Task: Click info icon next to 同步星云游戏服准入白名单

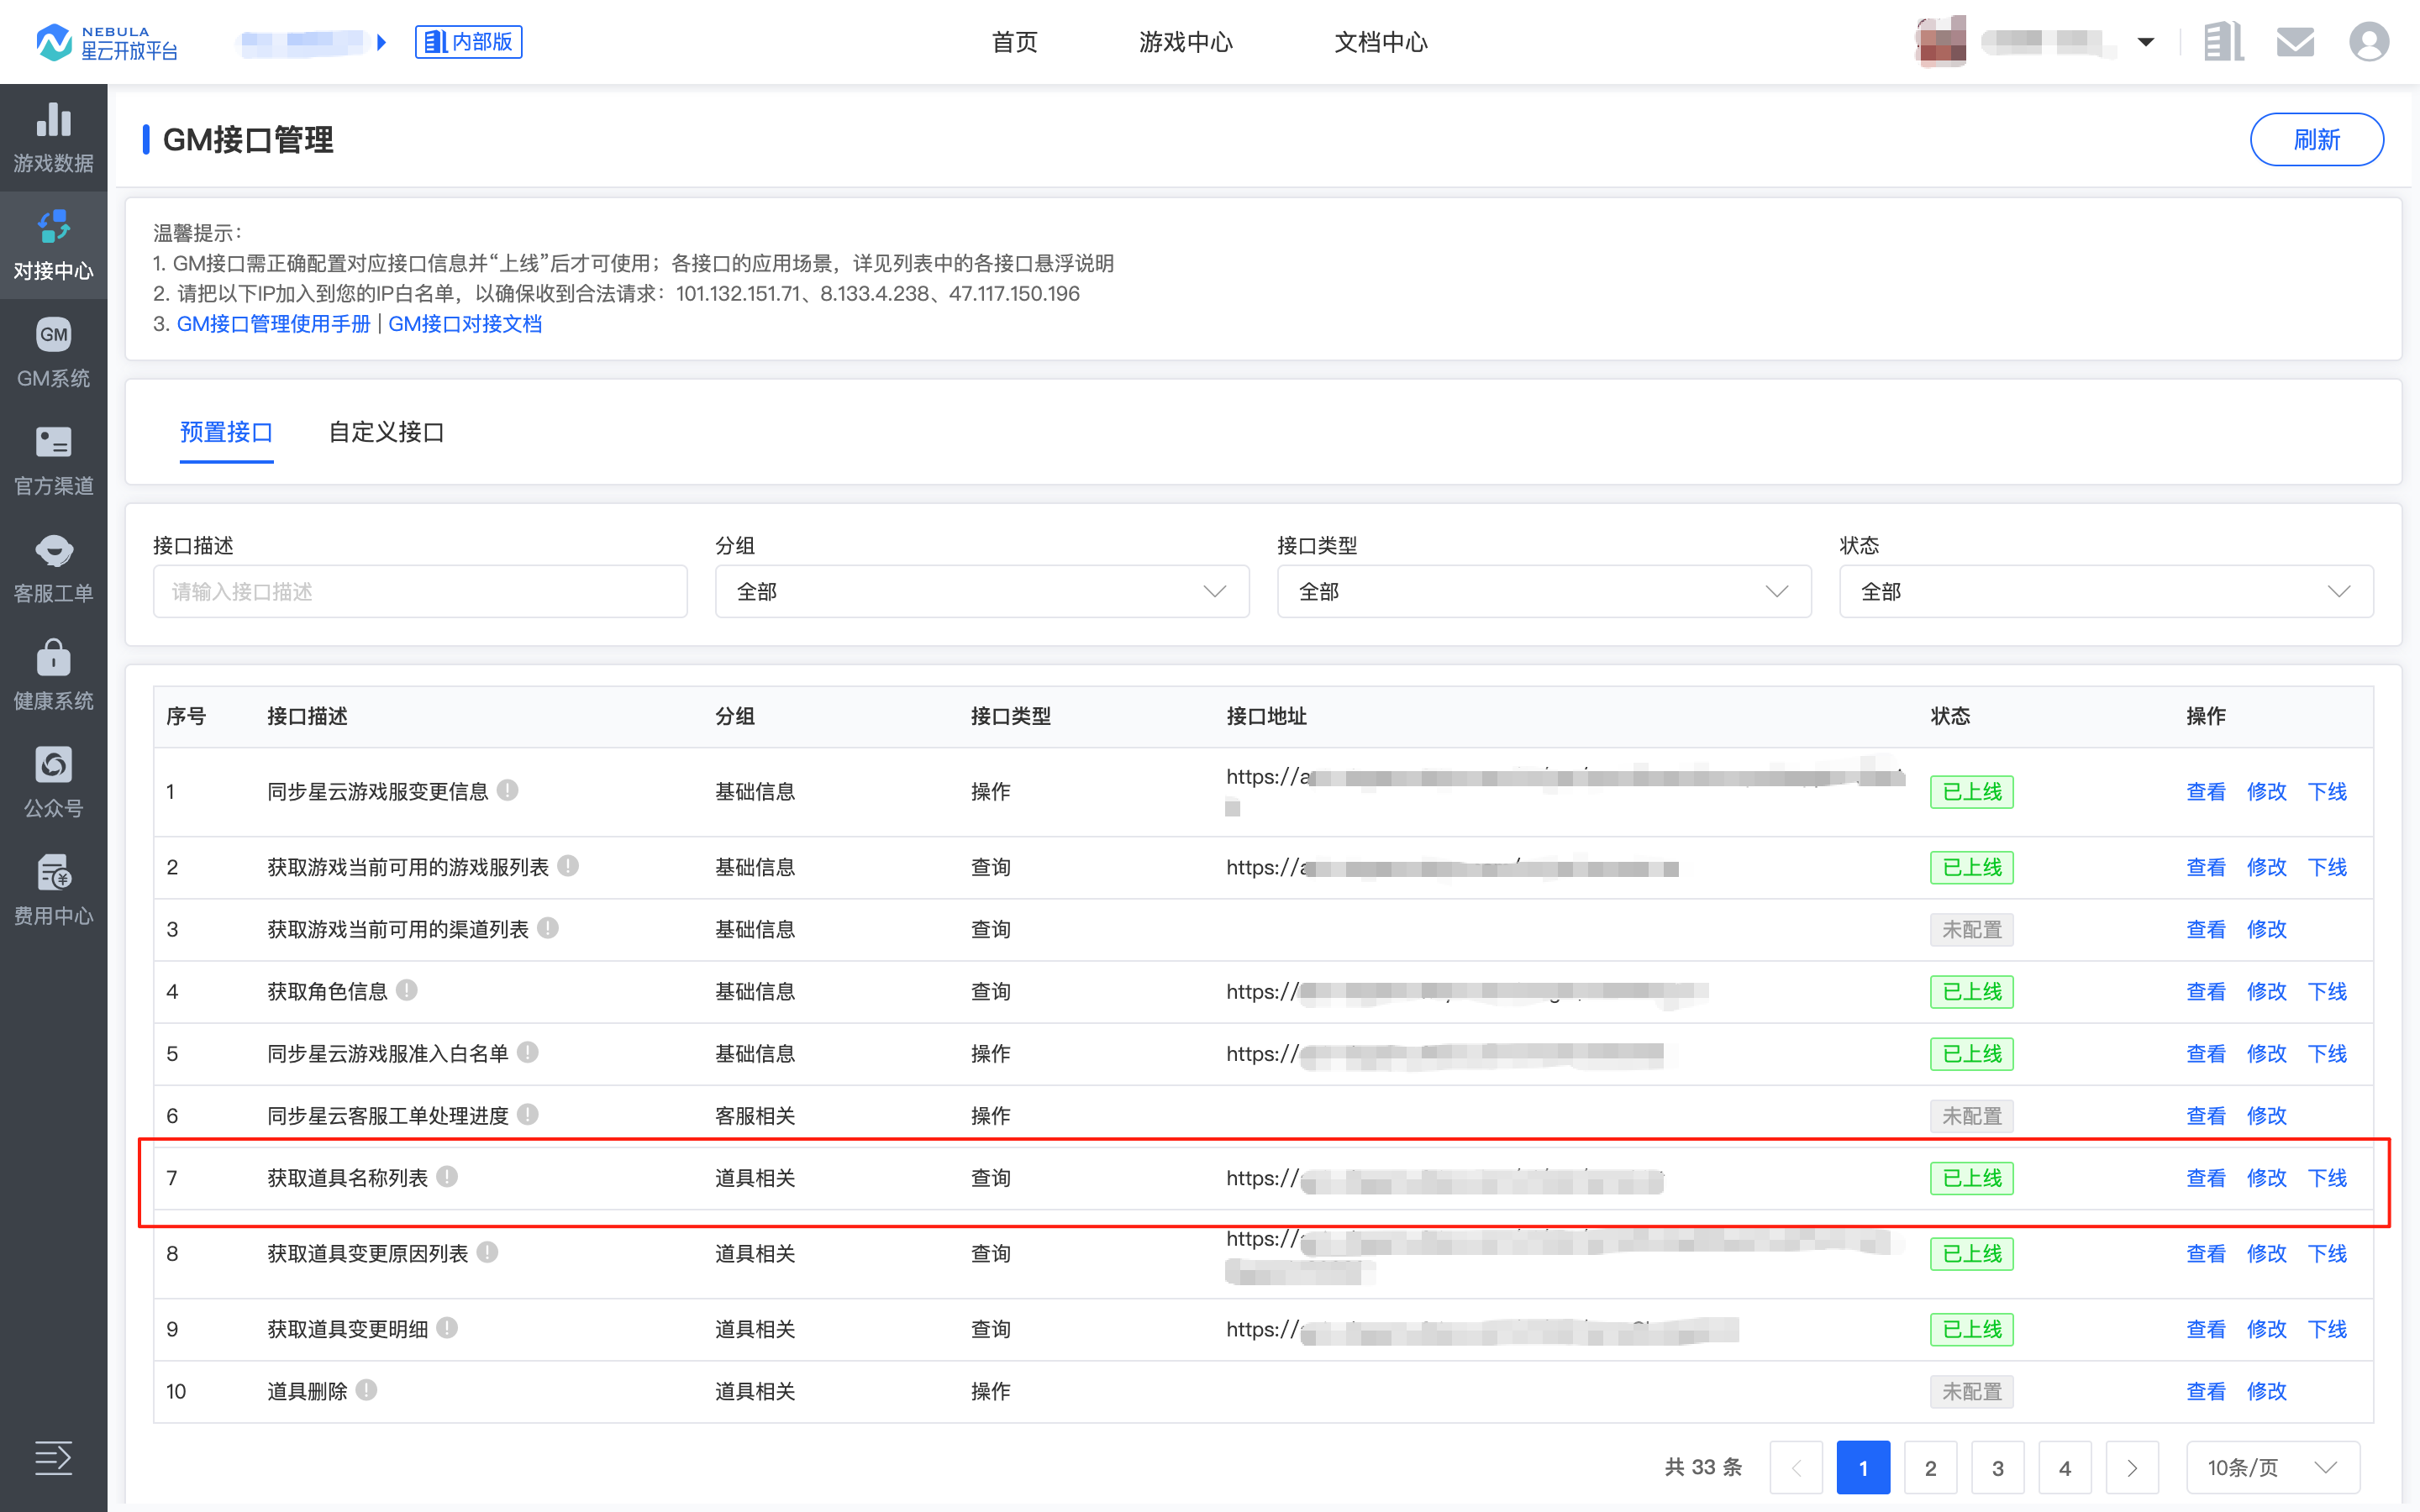Action: [528, 1052]
